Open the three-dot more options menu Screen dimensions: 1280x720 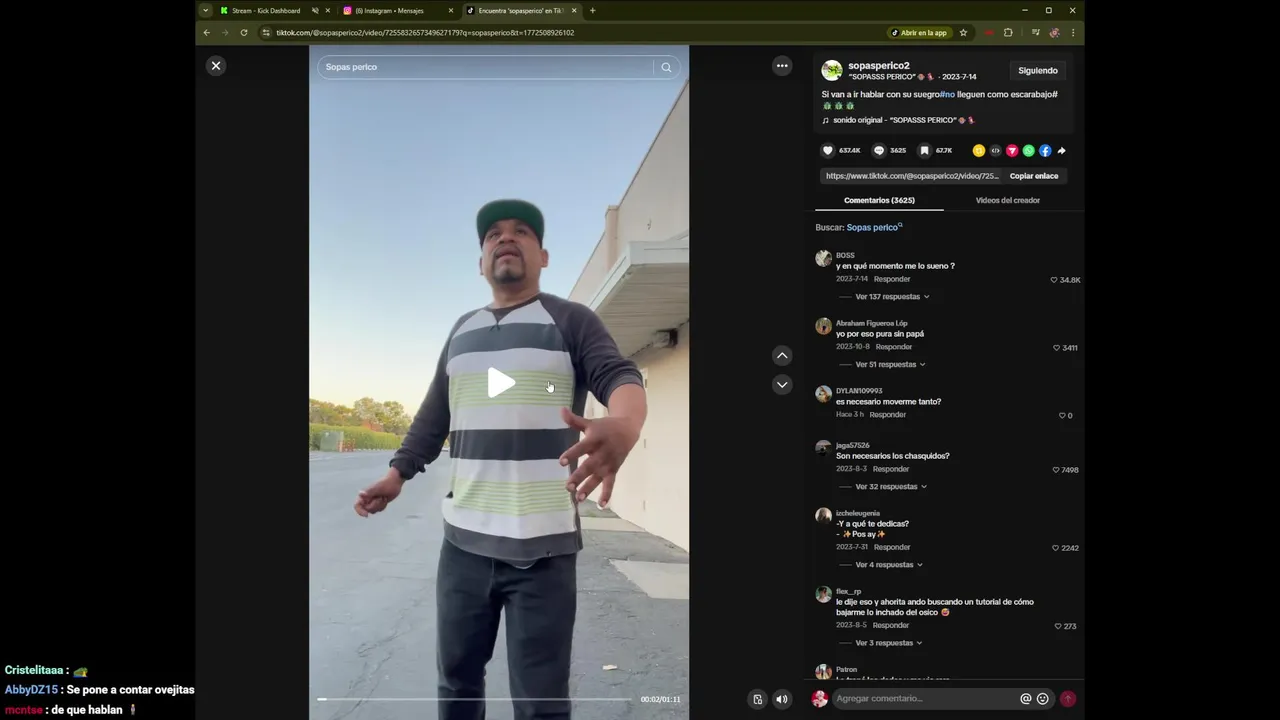(x=782, y=66)
